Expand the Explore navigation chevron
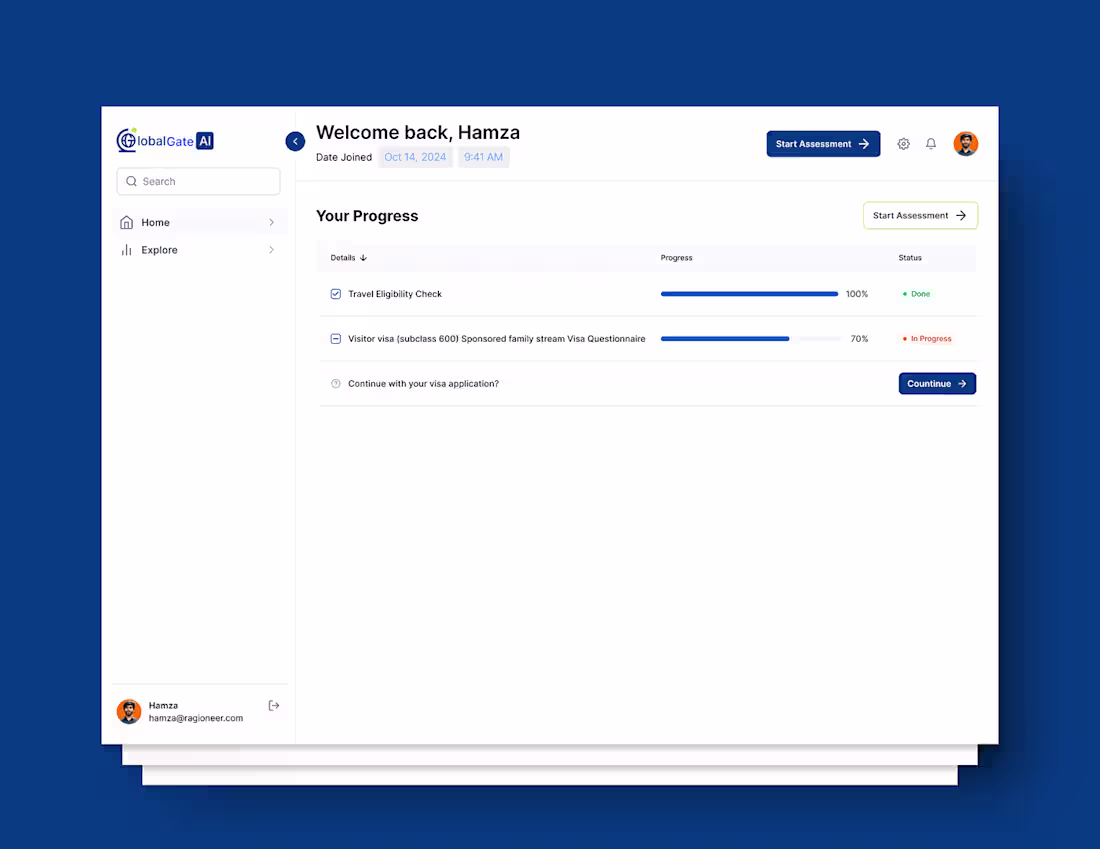1100x849 pixels. pos(272,250)
